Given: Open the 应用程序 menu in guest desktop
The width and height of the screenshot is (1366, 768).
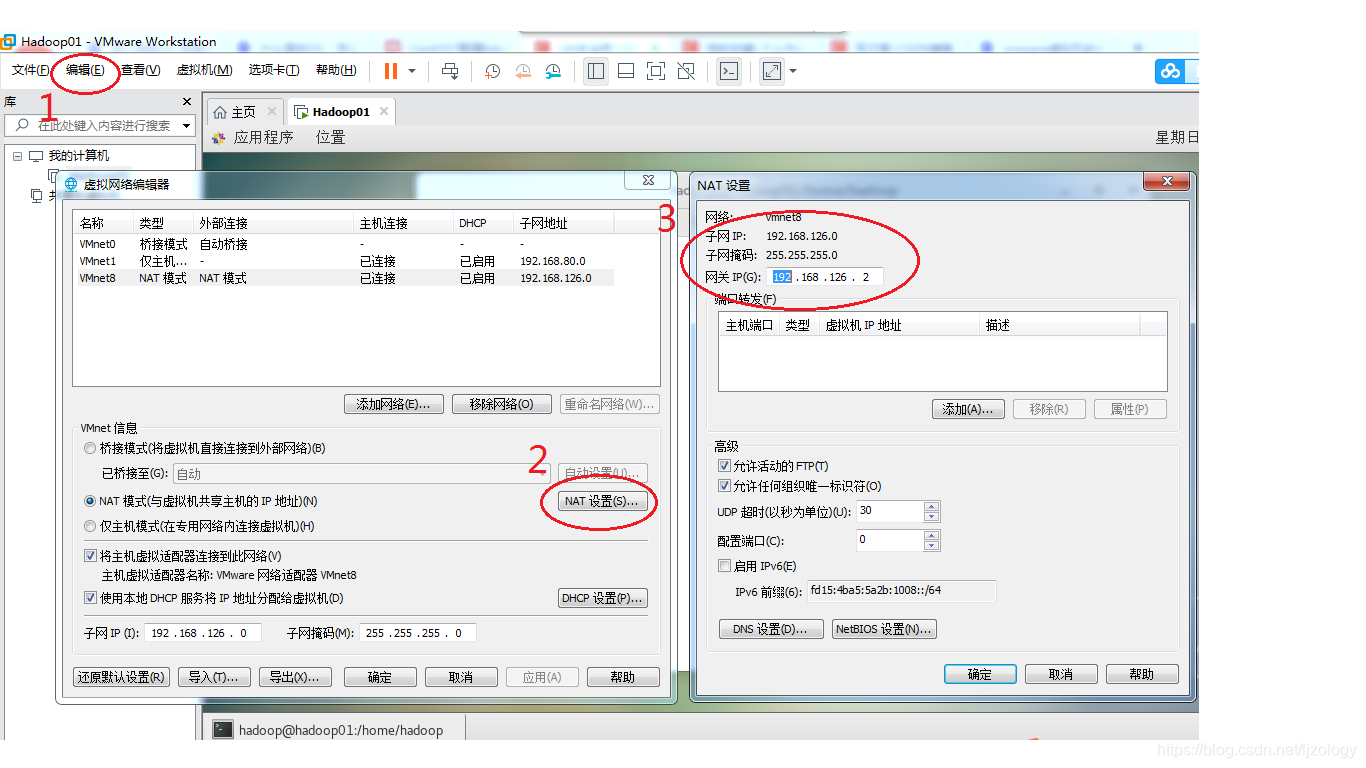Looking at the screenshot, I should pyautogui.click(x=263, y=137).
